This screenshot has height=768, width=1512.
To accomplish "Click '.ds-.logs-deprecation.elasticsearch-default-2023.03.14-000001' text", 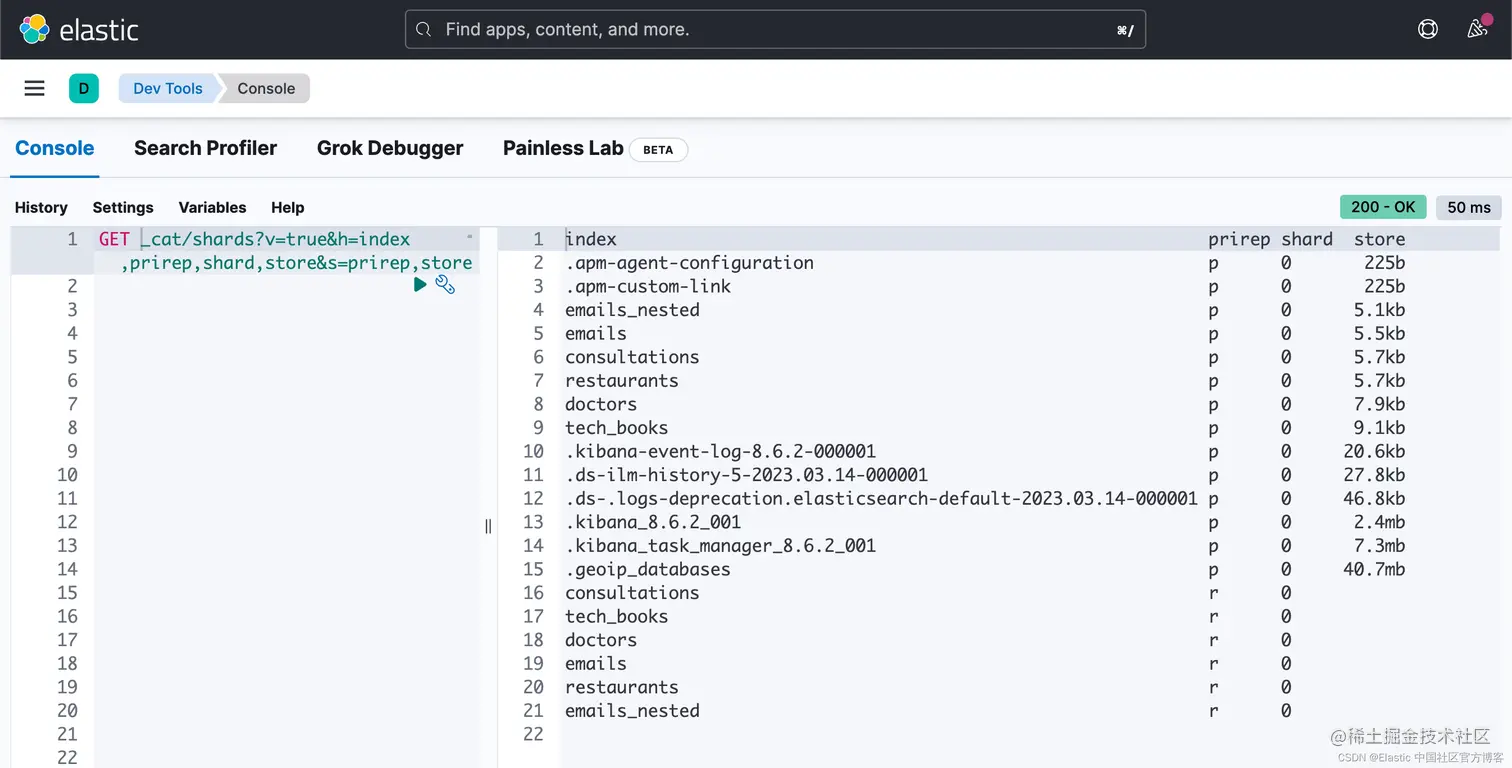I will [881, 498].
